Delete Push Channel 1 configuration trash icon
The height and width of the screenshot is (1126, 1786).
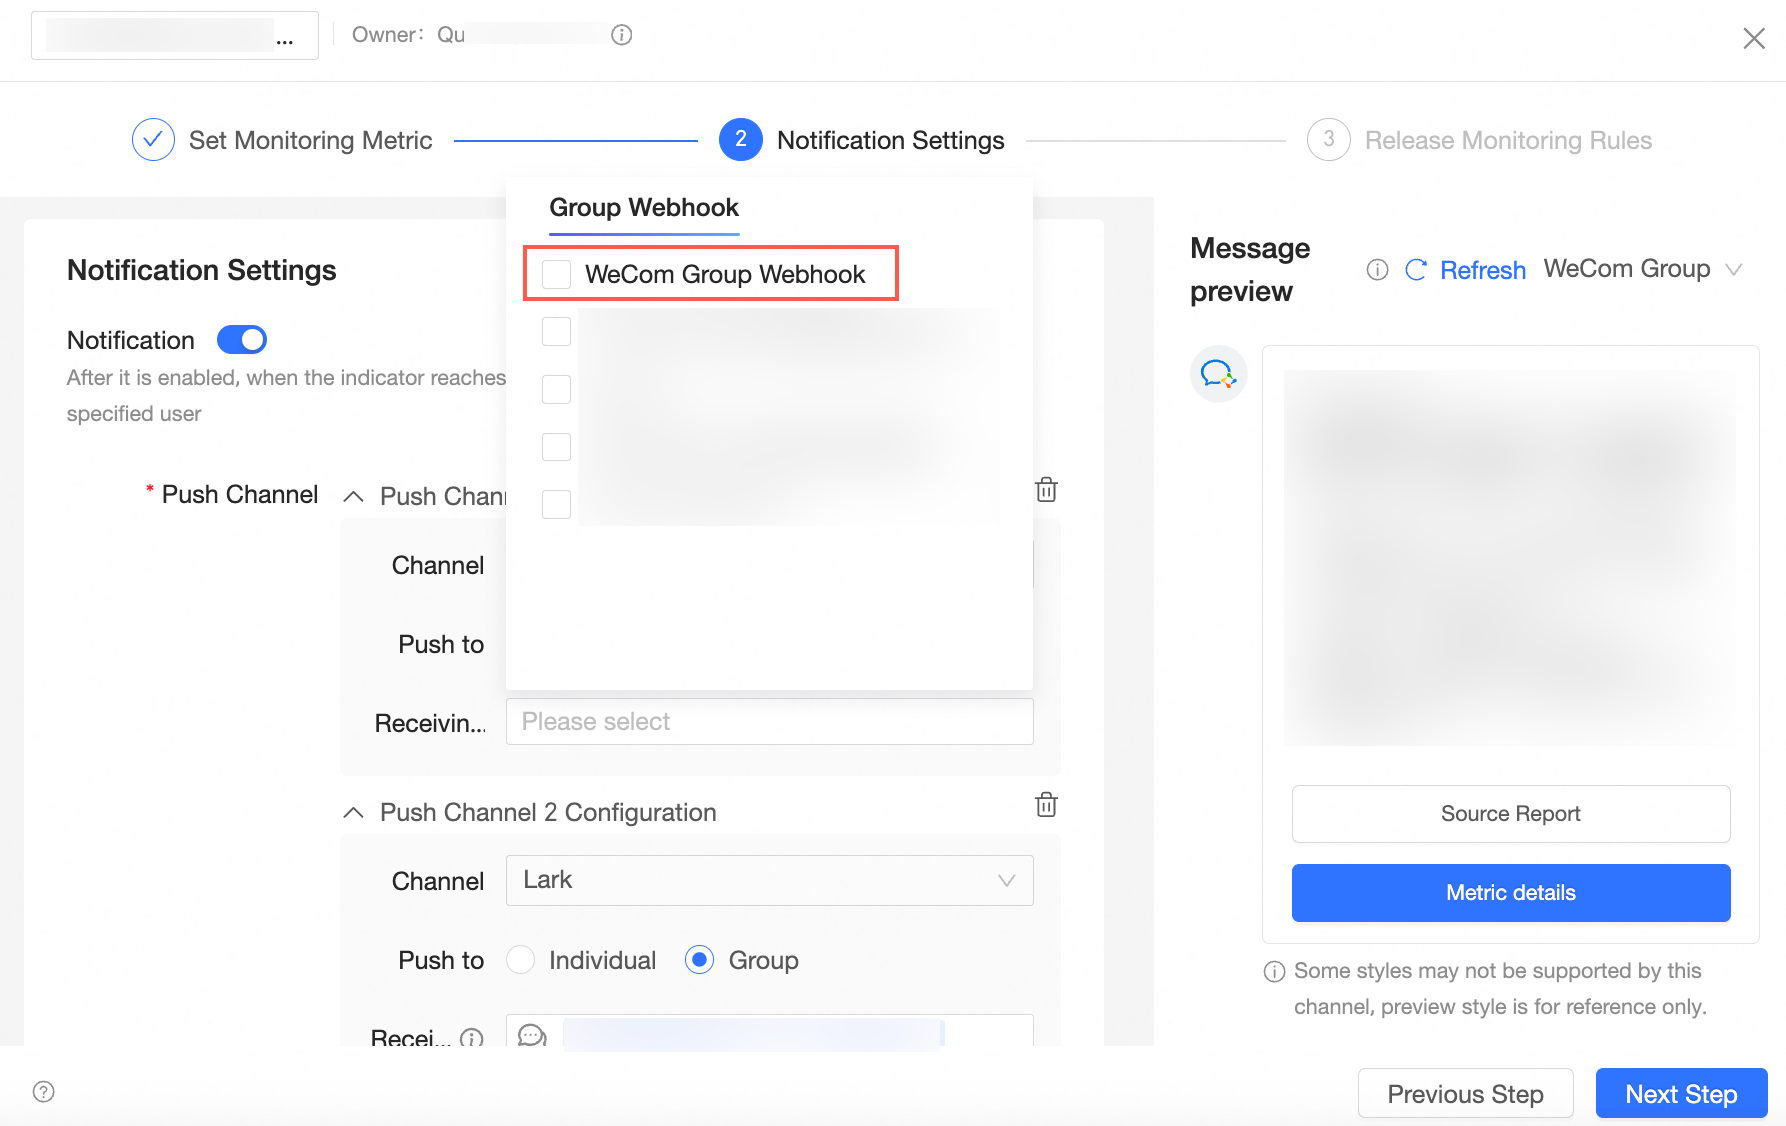click(x=1046, y=489)
